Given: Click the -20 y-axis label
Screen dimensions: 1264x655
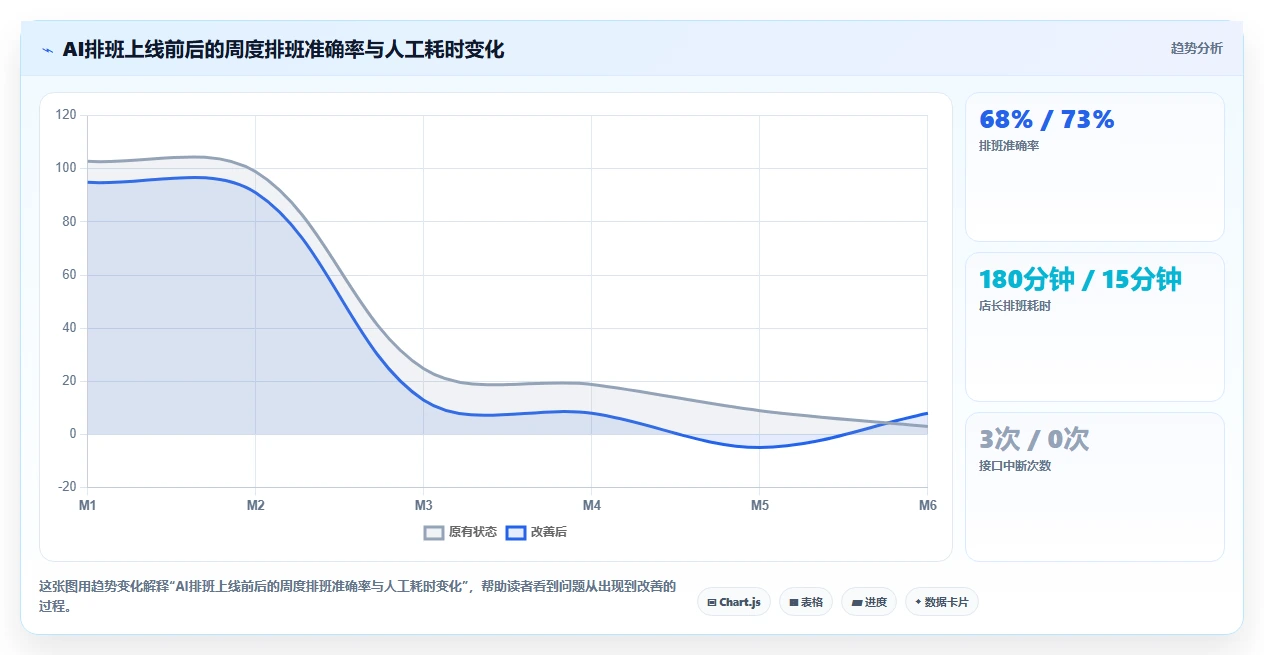Looking at the screenshot, I should coord(66,487).
